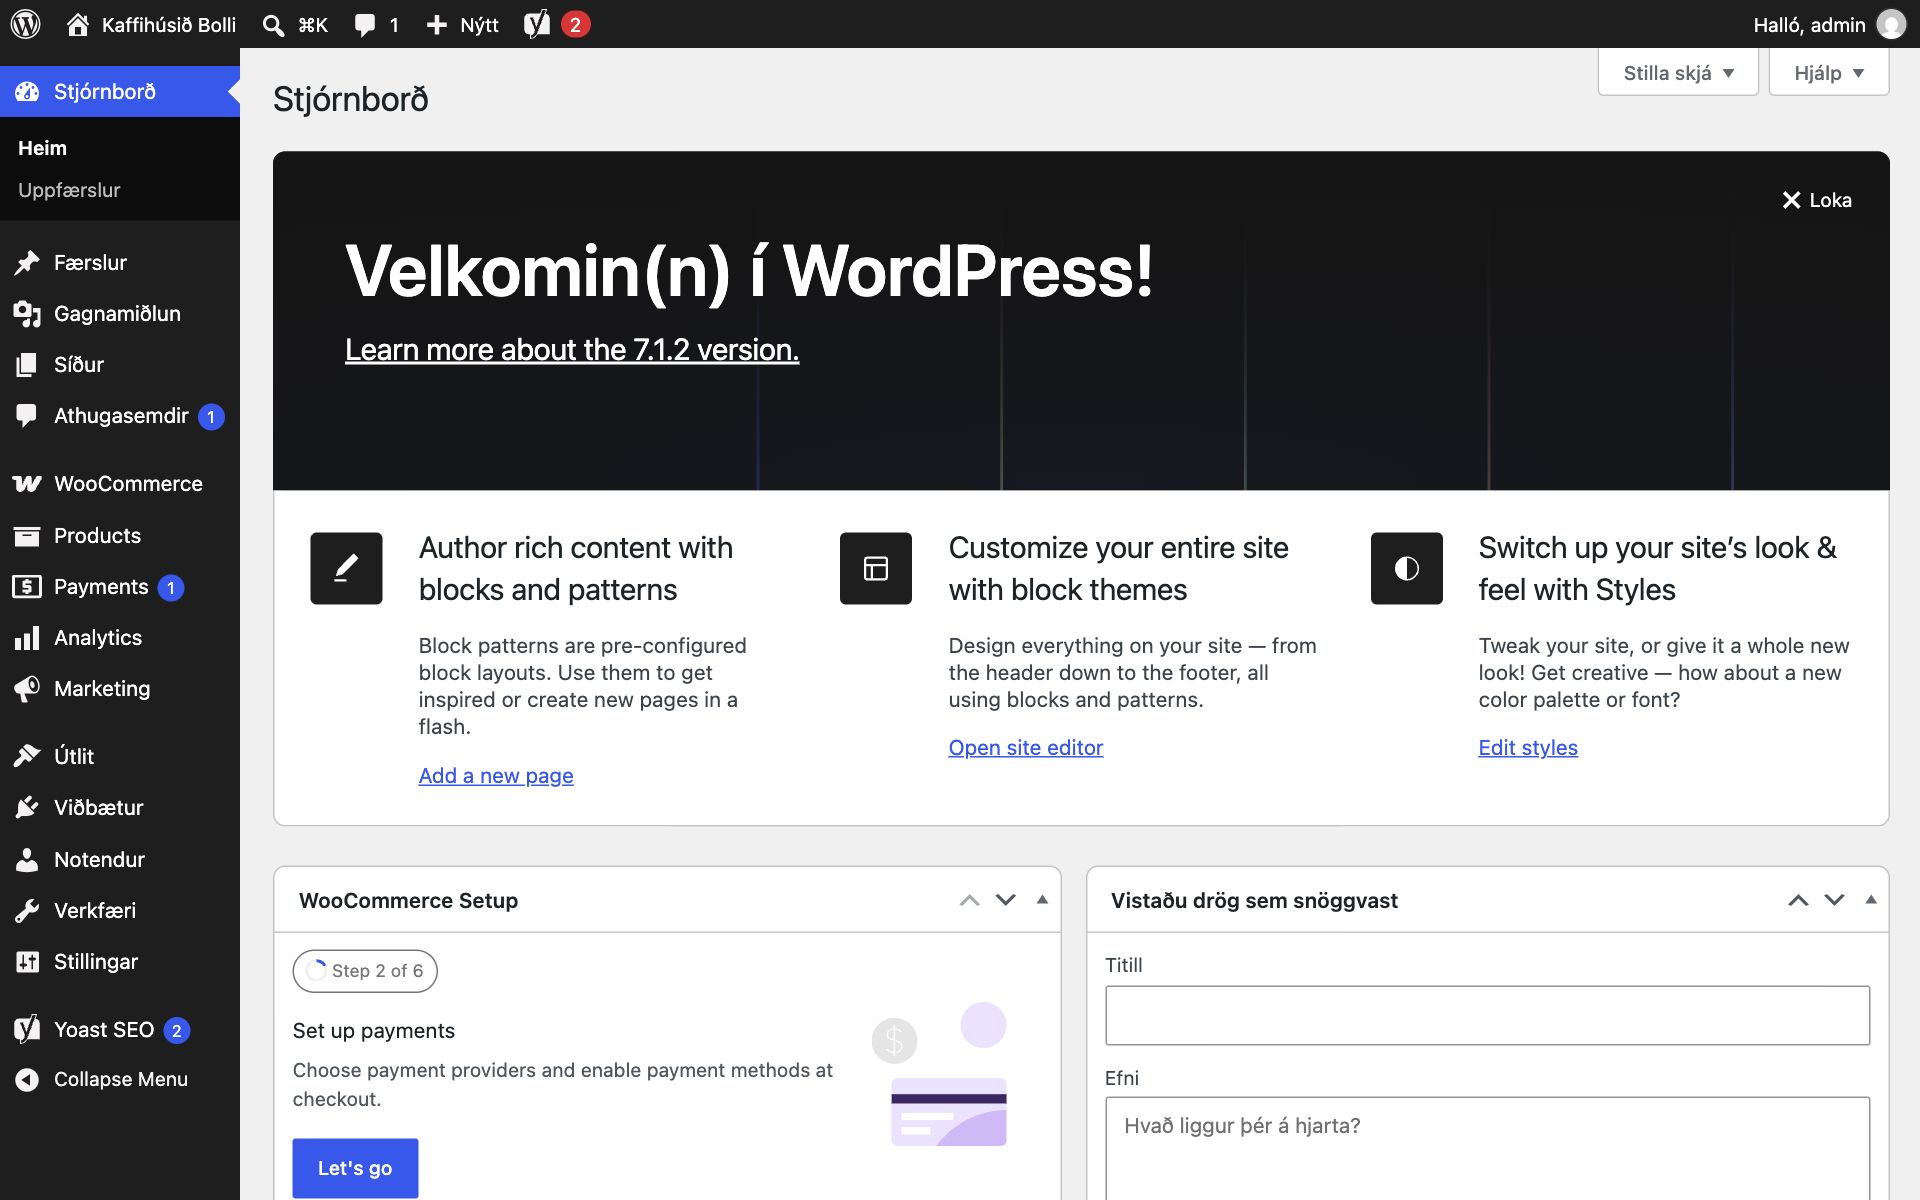The width and height of the screenshot is (1920, 1200).
Task: Follow the Edit styles link
Action: [x=1528, y=748]
